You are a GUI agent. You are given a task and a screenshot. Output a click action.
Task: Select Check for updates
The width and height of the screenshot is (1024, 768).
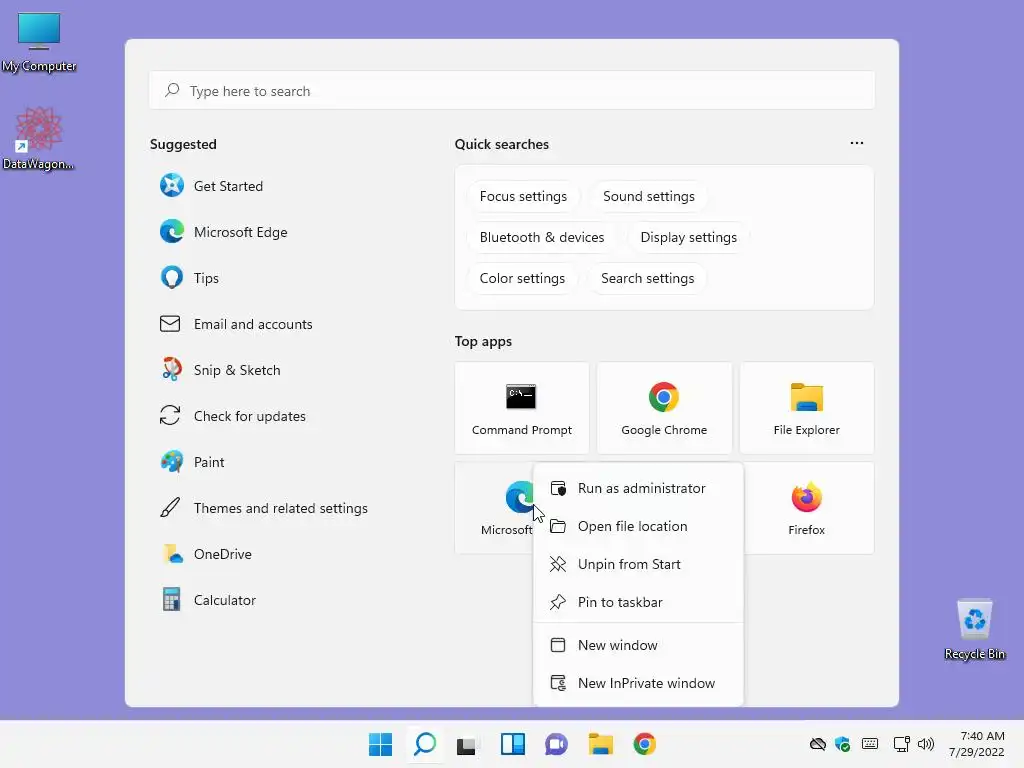[x=232, y=416]
